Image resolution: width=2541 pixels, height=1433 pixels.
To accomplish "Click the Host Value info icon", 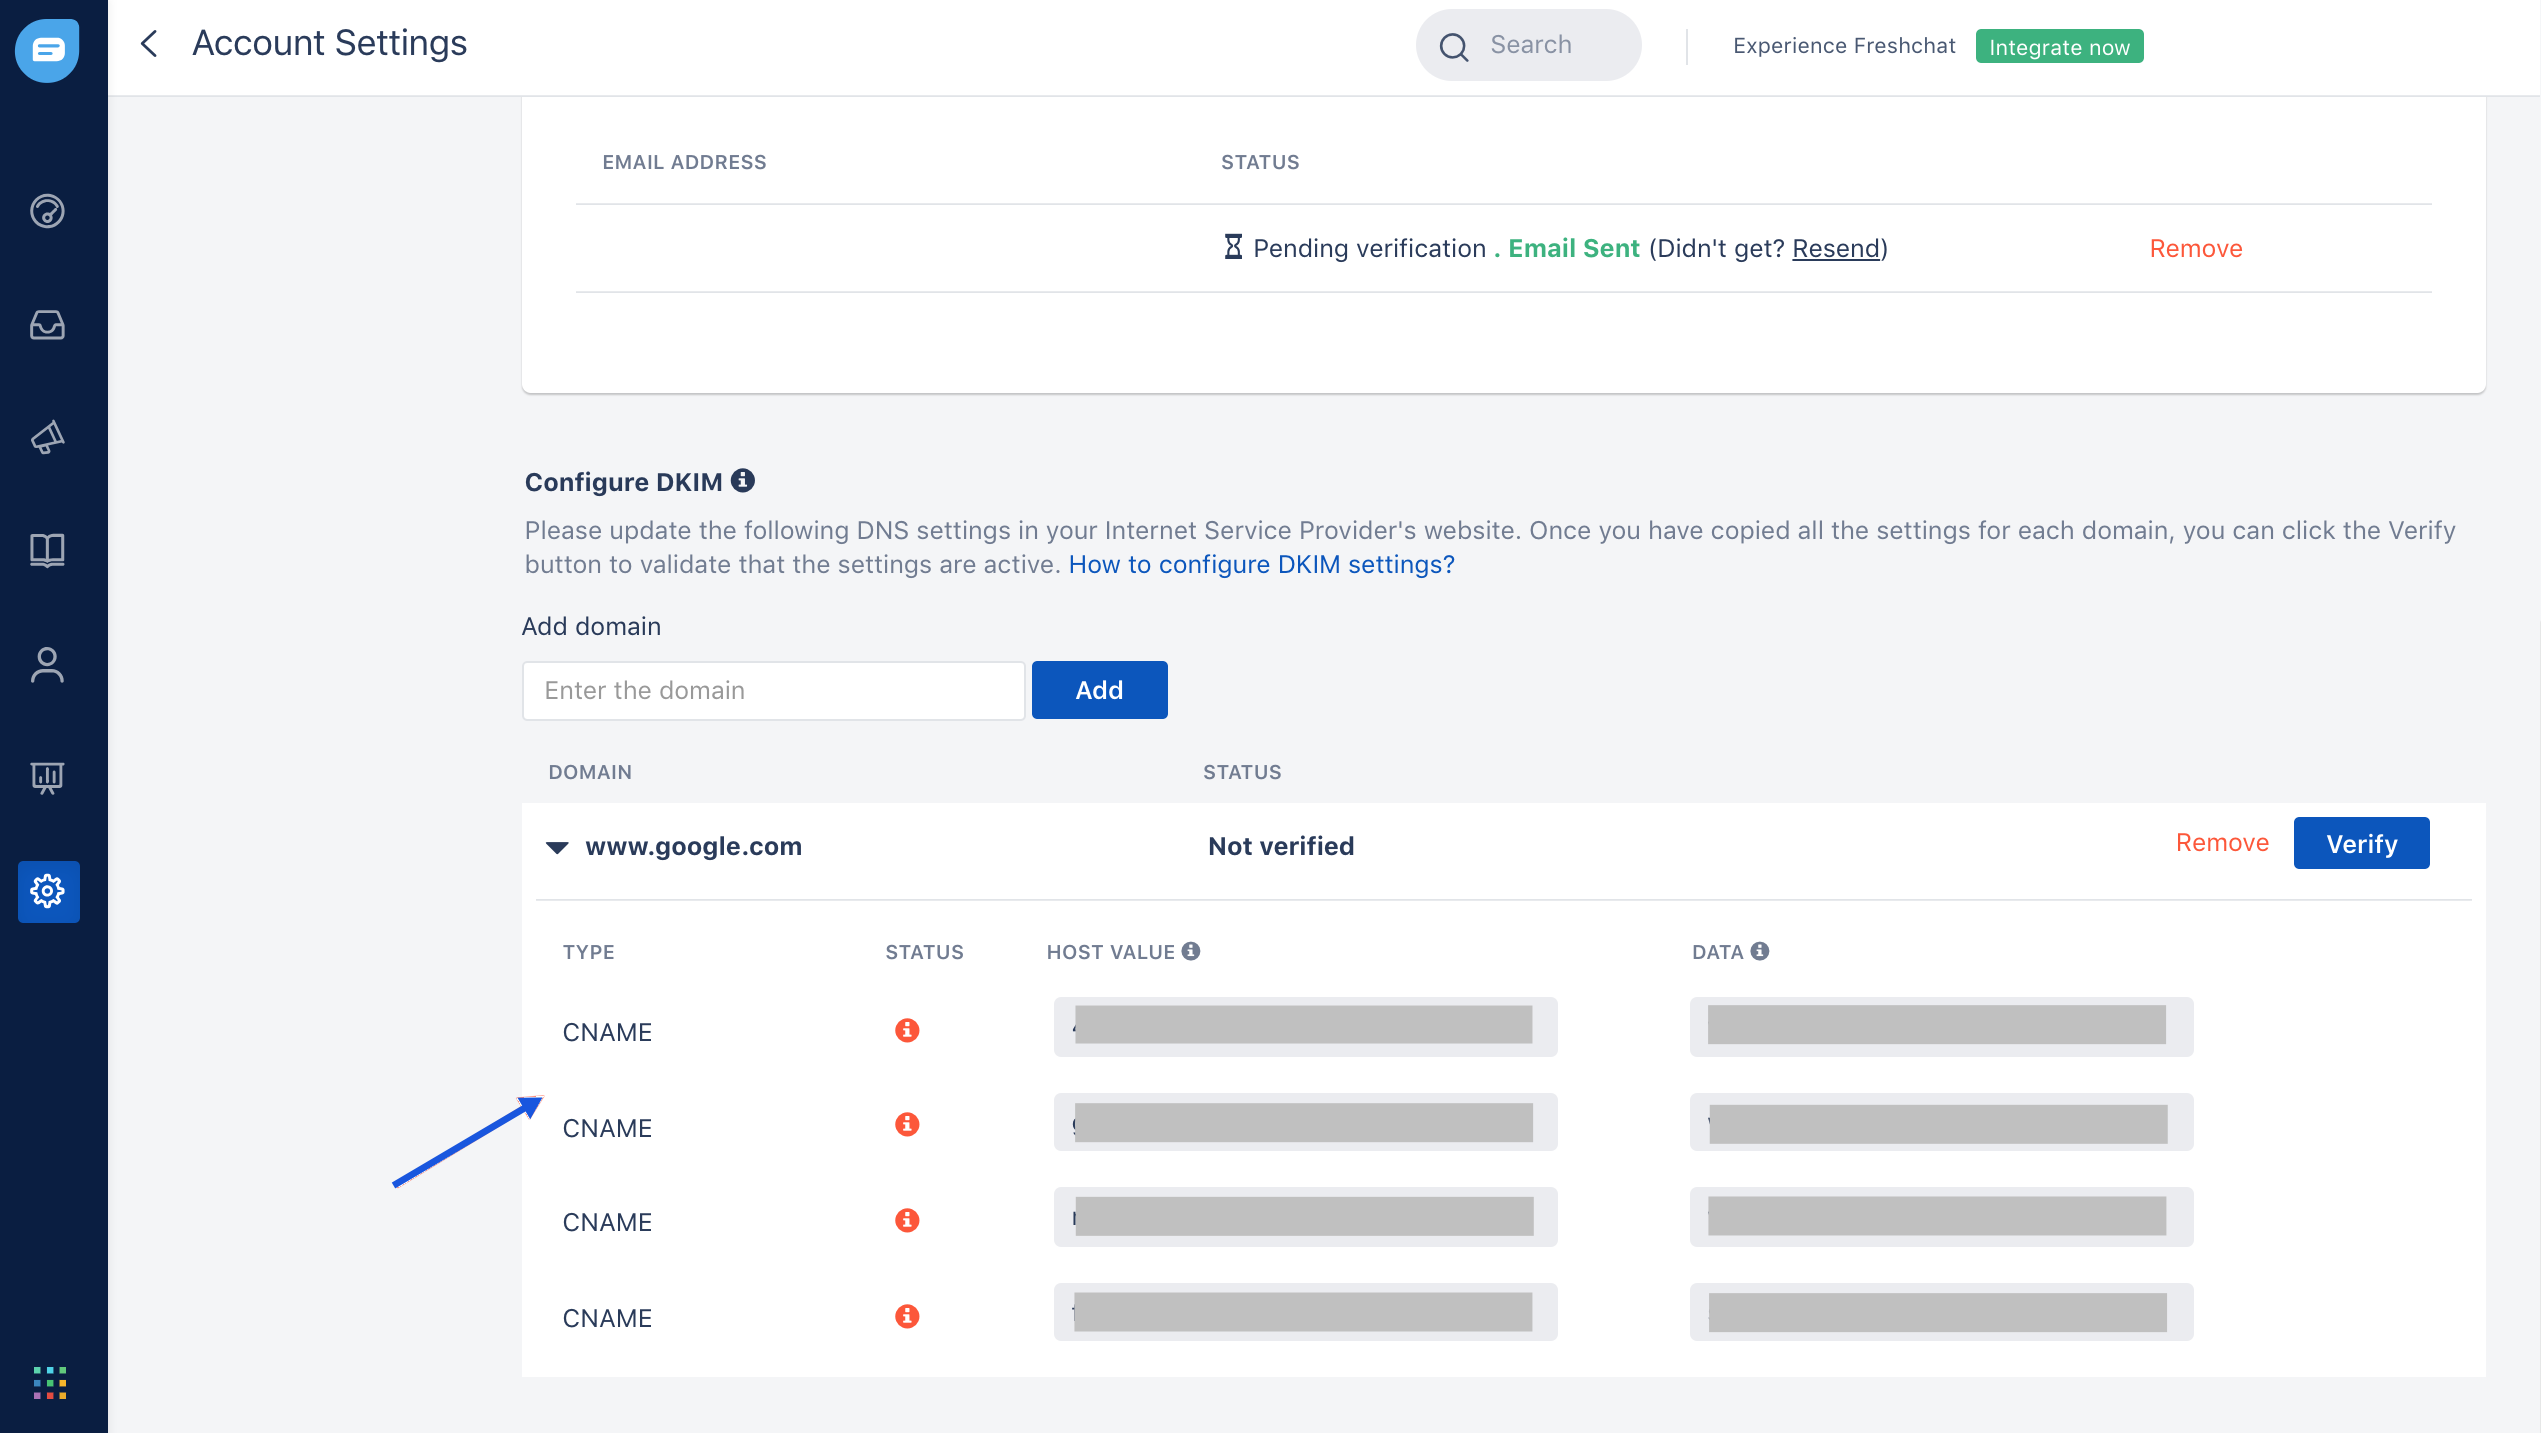I will click(1191, 951).
